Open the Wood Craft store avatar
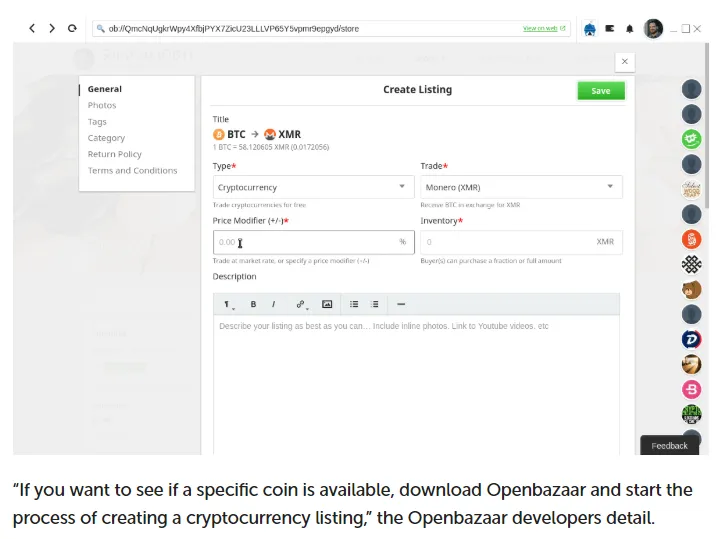The height and width of the screenshot is (539, 721). 691,189
